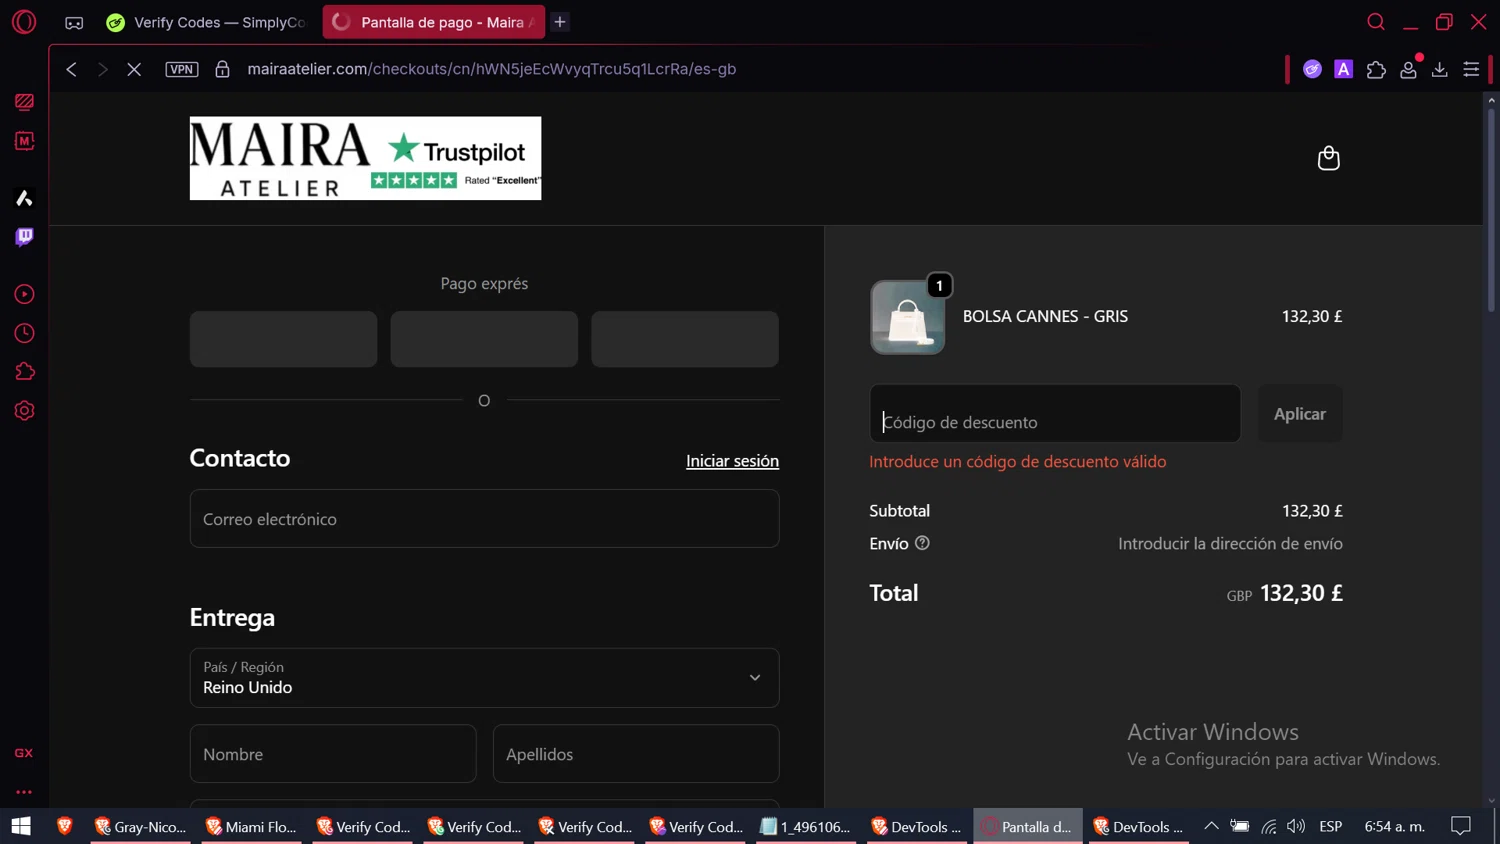Image resolution: width=1500 pixels, height=844 pixels.
Task: Click the middle express payment button
Action: click(484, 339)
